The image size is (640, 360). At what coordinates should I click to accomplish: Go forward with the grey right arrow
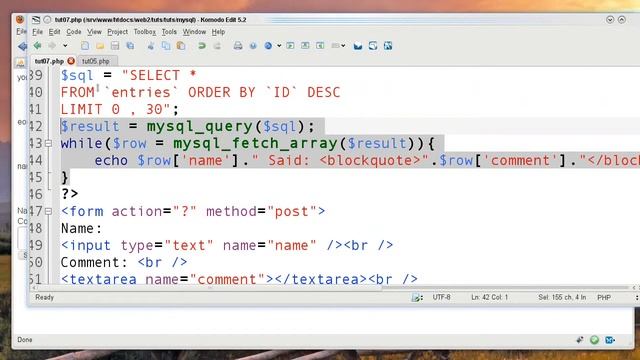pyautogui.click(x=52, y=46)
